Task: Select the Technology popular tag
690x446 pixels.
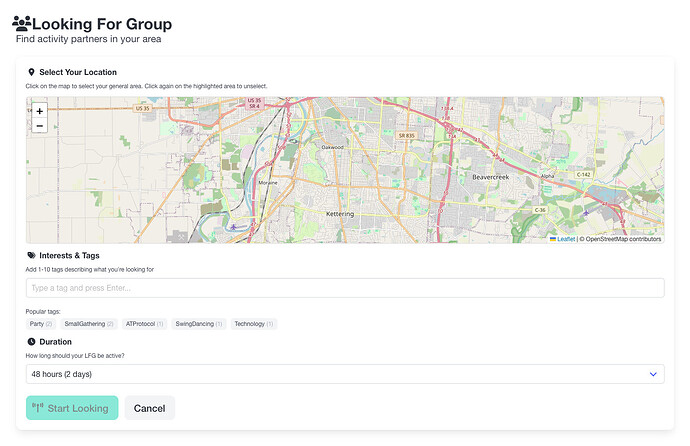Action: (x=253, y=324)
